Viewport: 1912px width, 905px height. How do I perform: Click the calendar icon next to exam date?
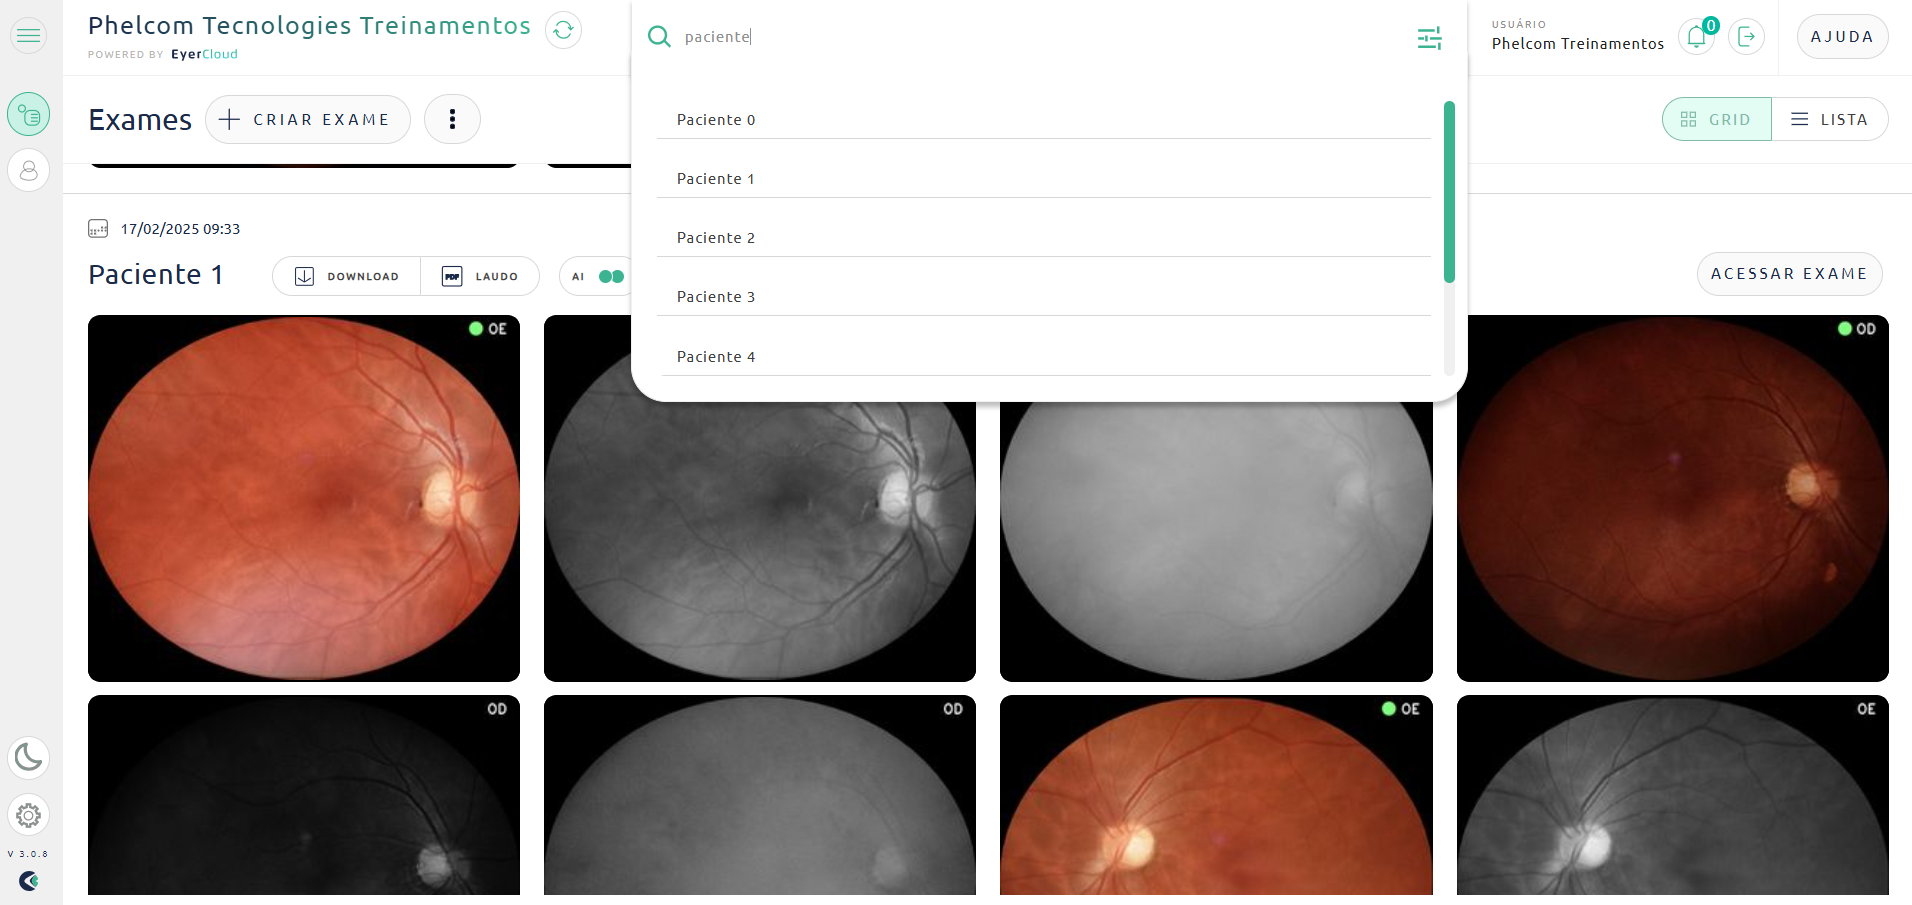pyautogui.click(x=98, y=229)
